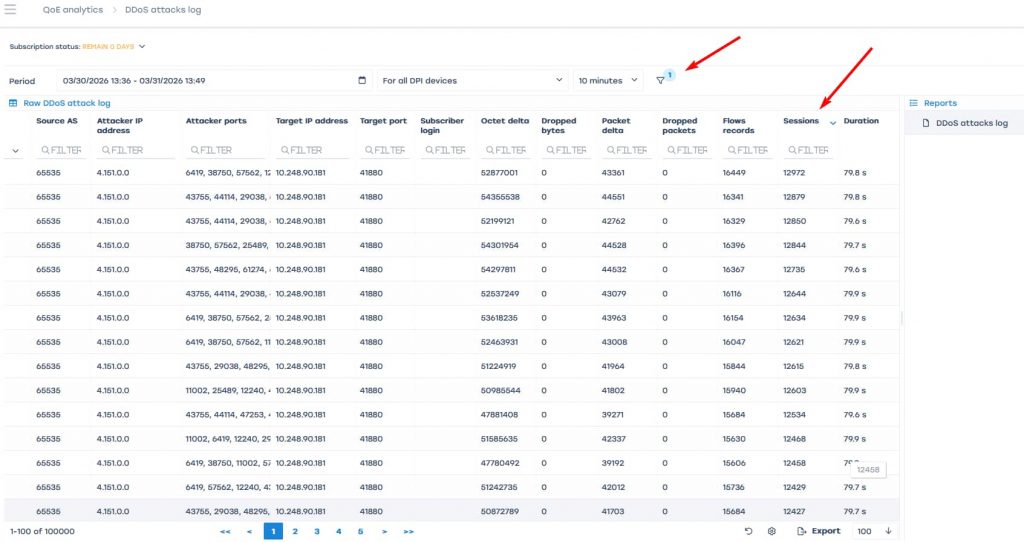Select DDoS attacks log report
1024x542 pixels.
(972, 123)
